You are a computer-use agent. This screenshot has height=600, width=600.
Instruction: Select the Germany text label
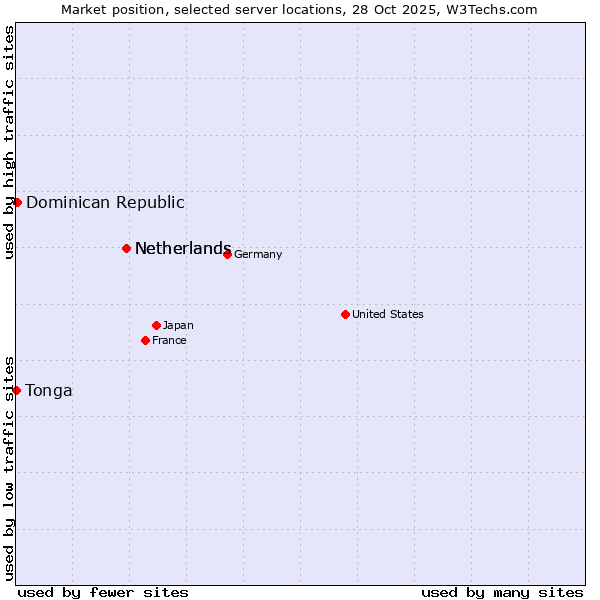tap(258, 254)
